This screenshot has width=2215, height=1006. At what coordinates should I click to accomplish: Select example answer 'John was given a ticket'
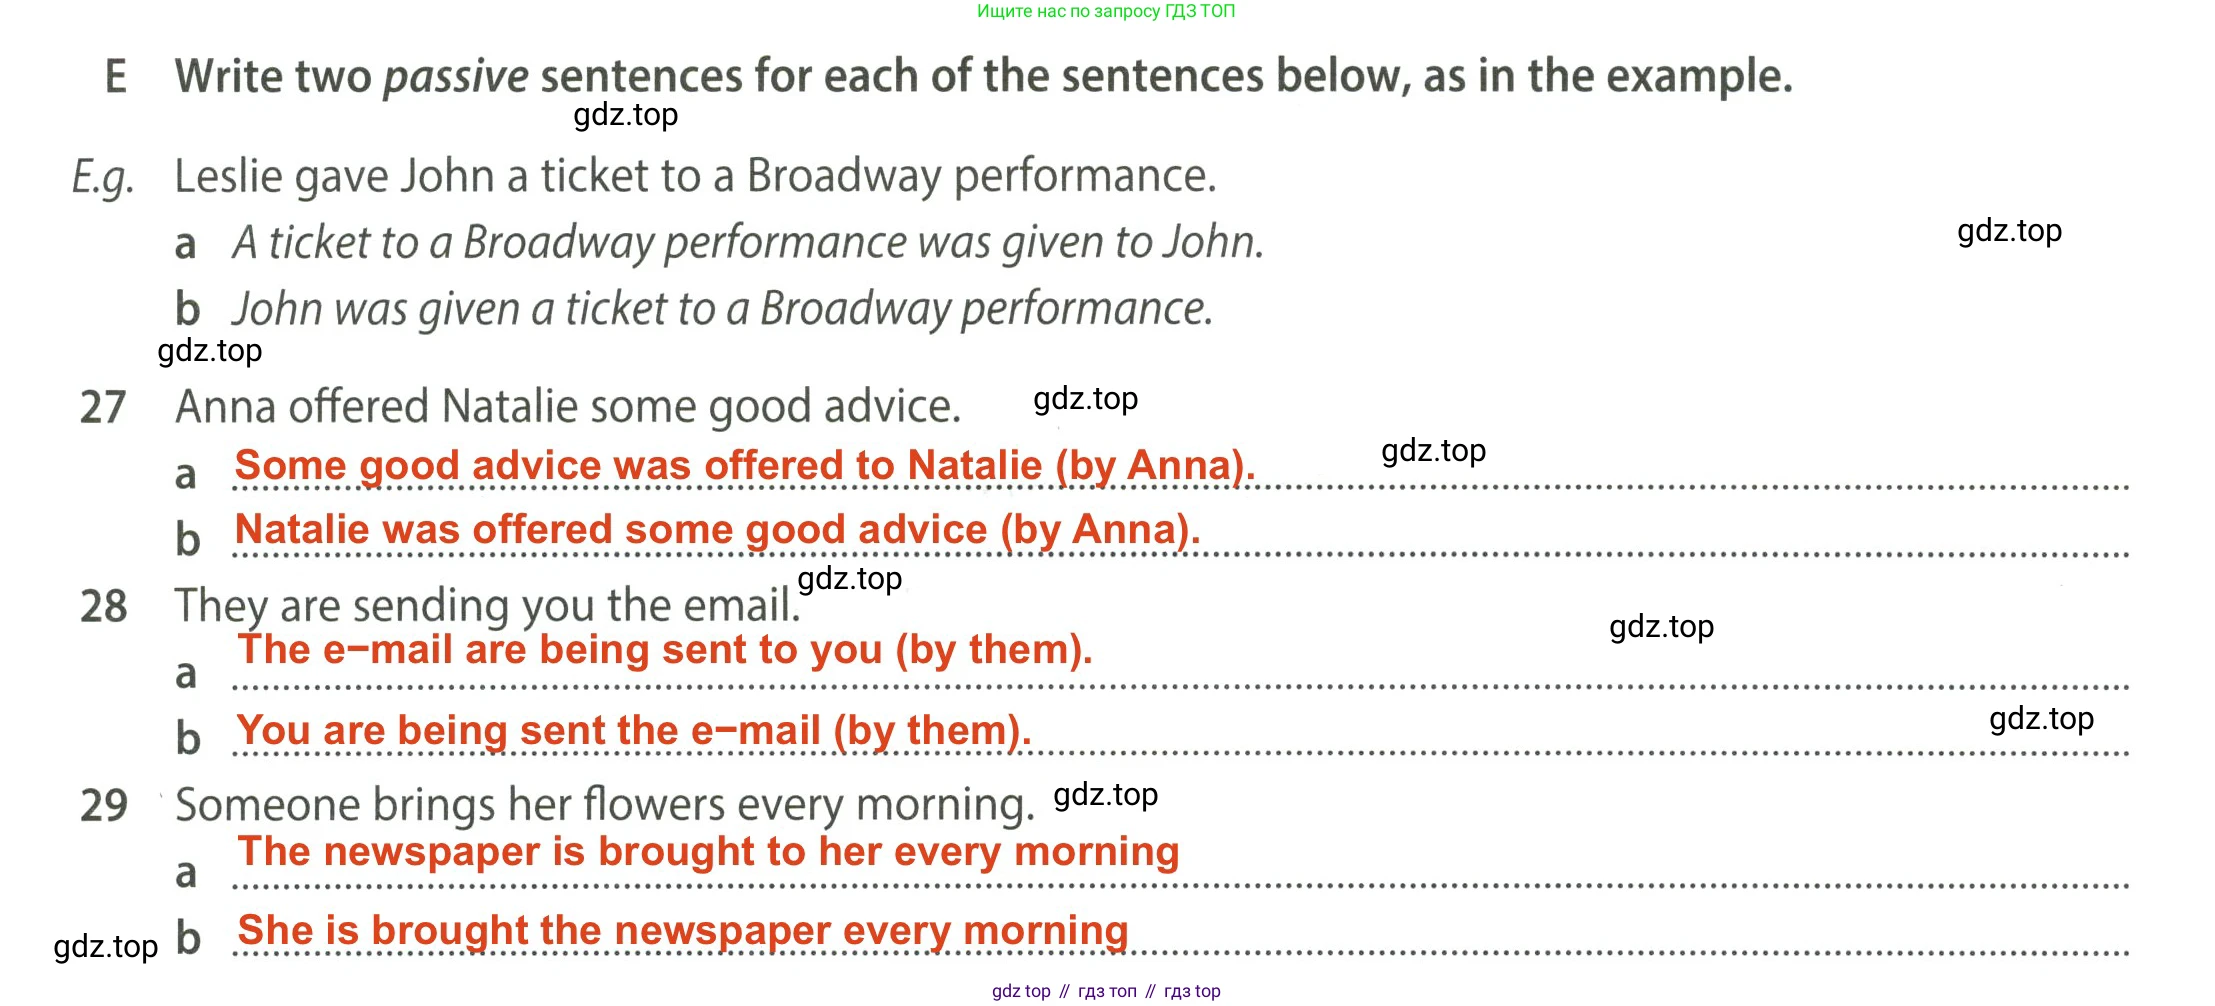click(x=722, y=309)
